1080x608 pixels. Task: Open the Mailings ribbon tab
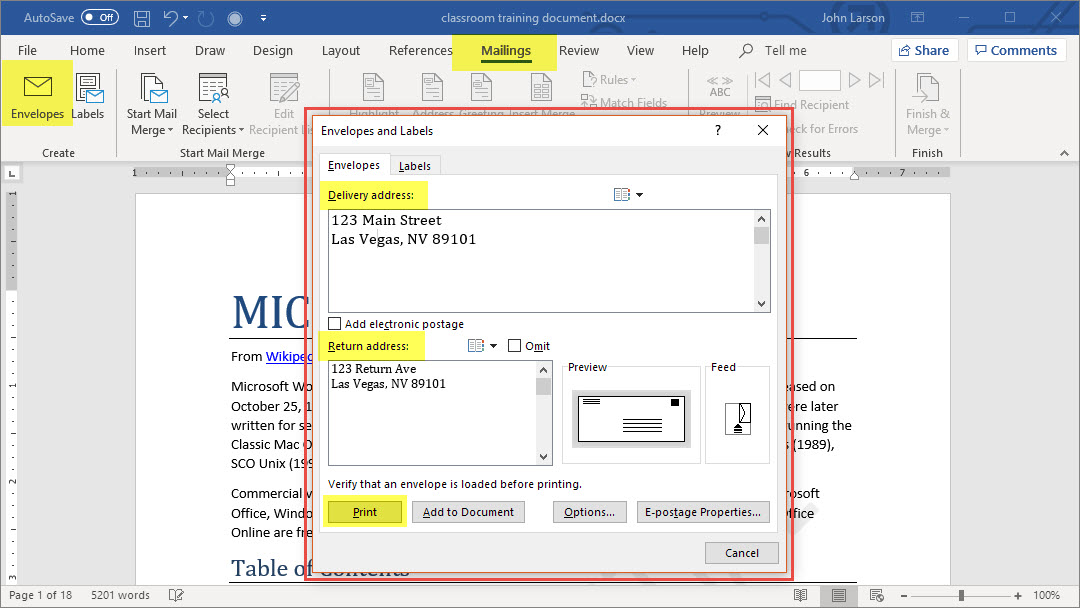[x=505, y=50]
